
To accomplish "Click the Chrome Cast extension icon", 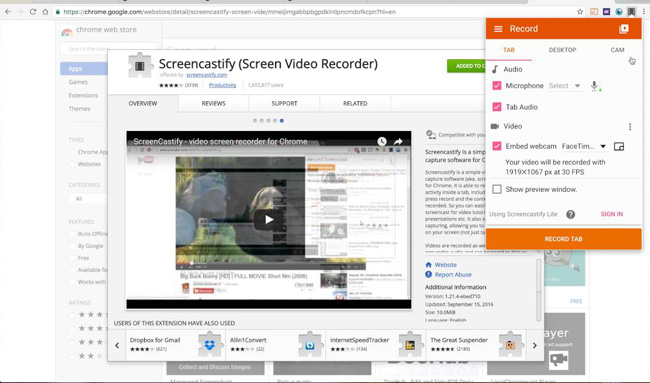I will point(594,12).
